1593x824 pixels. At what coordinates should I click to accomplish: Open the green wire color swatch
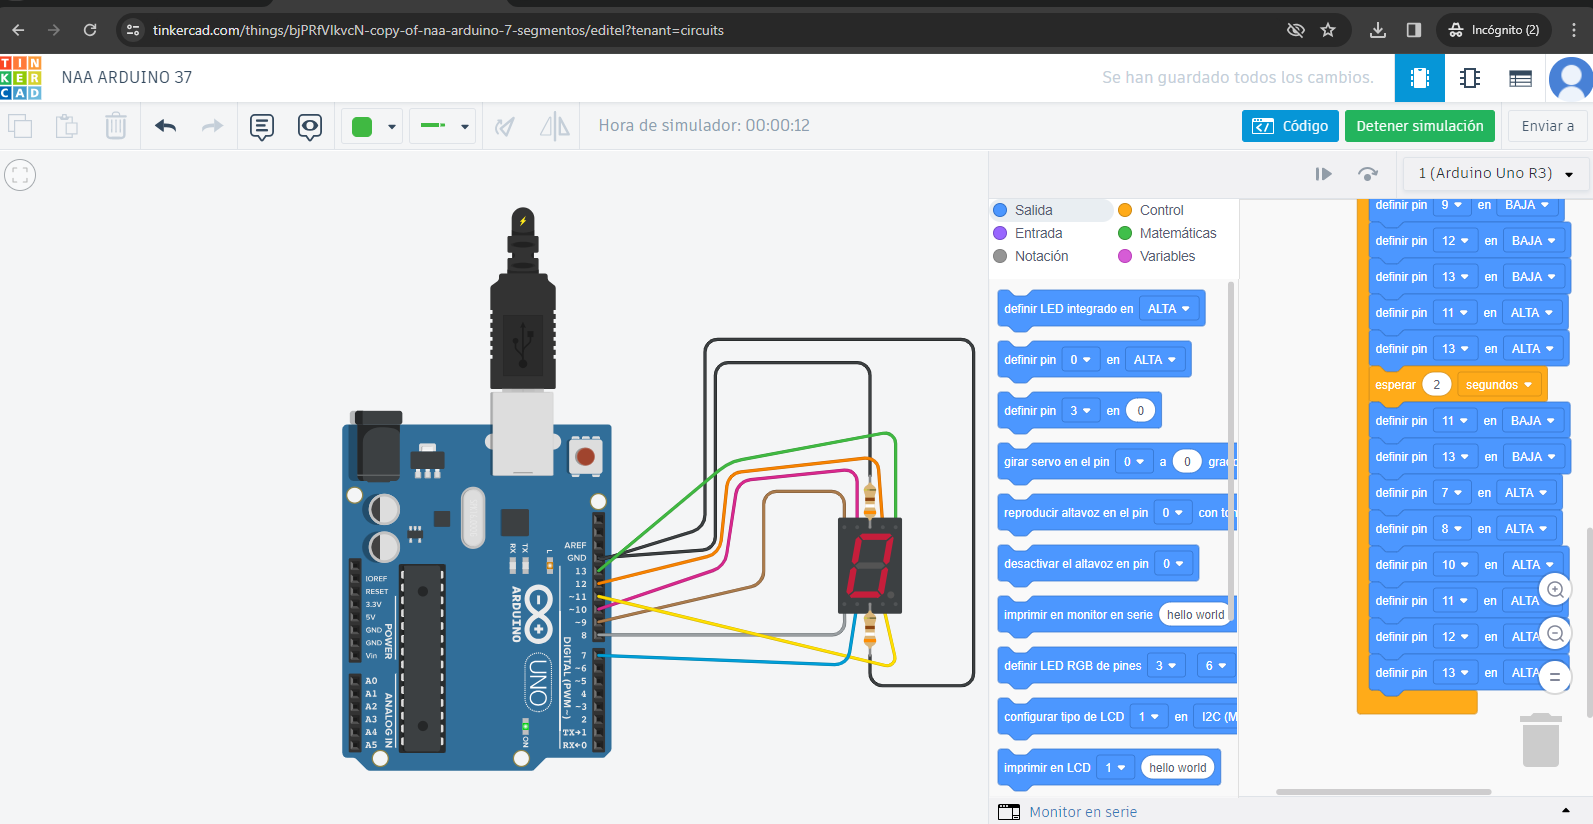(372, 126)
